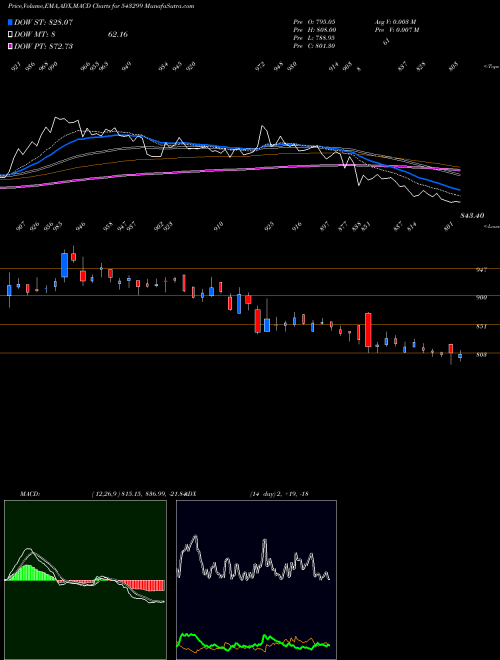
Task: Click the tall ADX line peak near panel start
Action: click(x=195, y=536)
